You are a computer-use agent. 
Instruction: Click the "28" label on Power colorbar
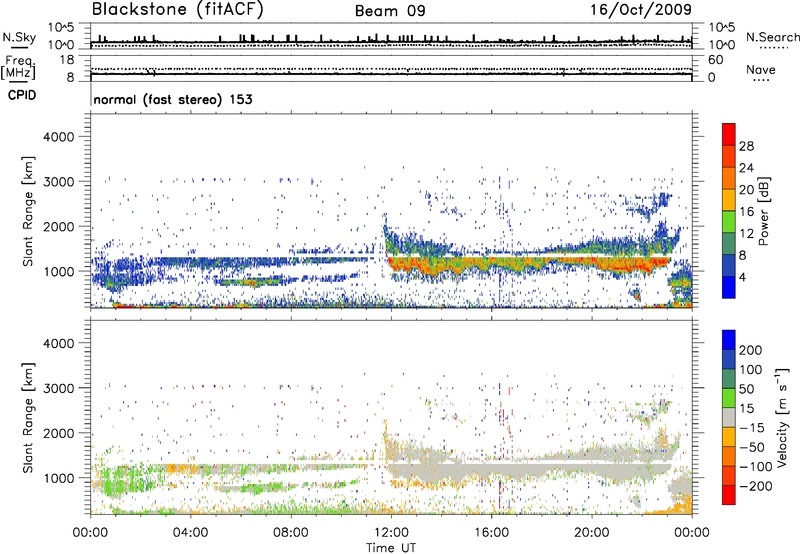746,146
